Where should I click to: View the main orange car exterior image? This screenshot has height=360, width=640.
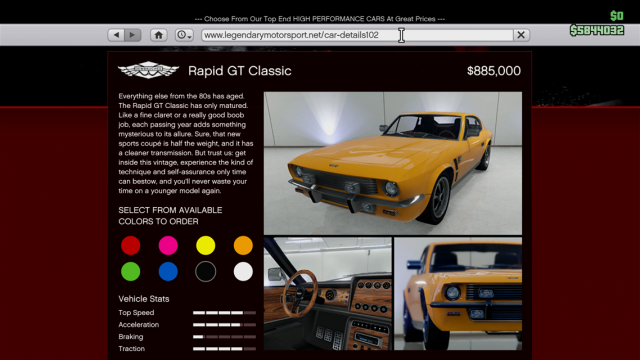pyautogui.click(x=393, y=163)
